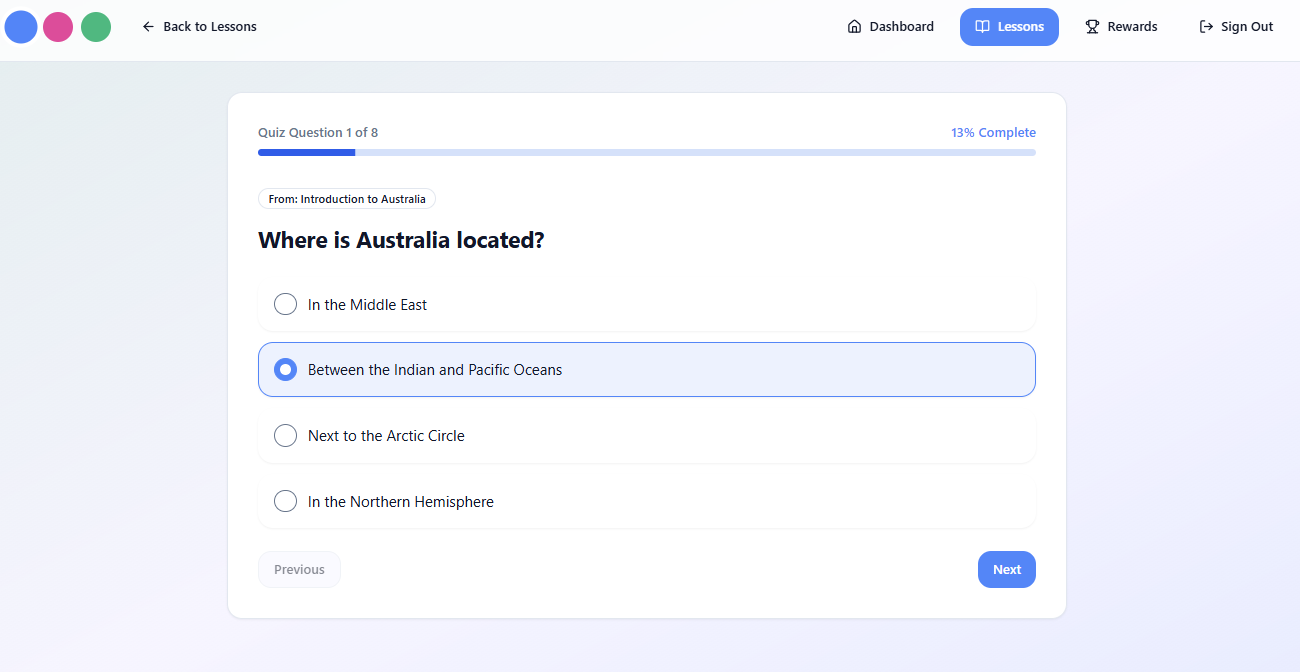Screen dimensions: 1300x672
Task: Click the "From: Introduction to Australia" badge
Action: click(347, 199)
